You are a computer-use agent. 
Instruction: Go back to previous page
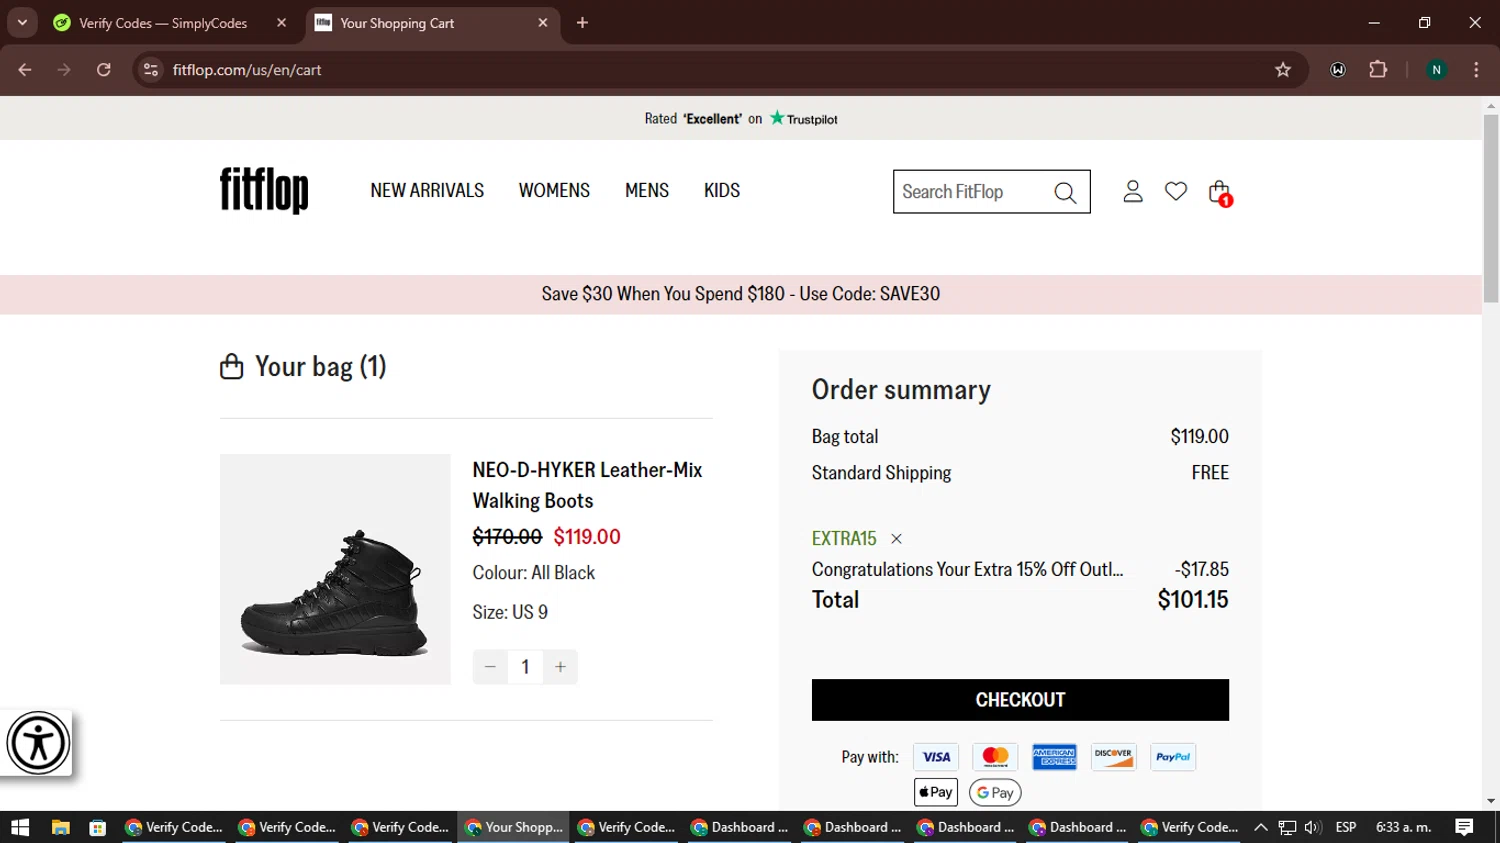click(25, 70)
